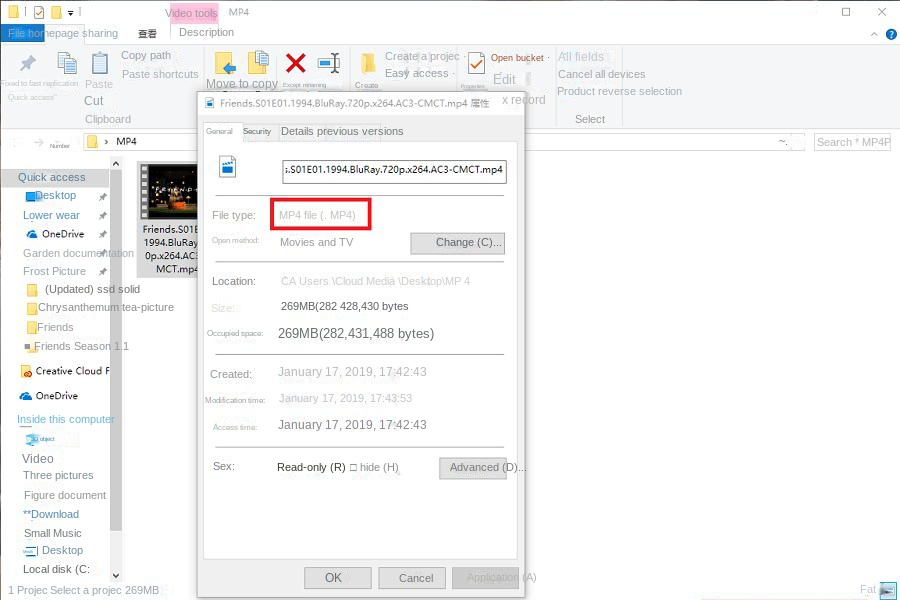
Task: Click the breadcrumb chevron before MP4
Action: coord(106,142)
